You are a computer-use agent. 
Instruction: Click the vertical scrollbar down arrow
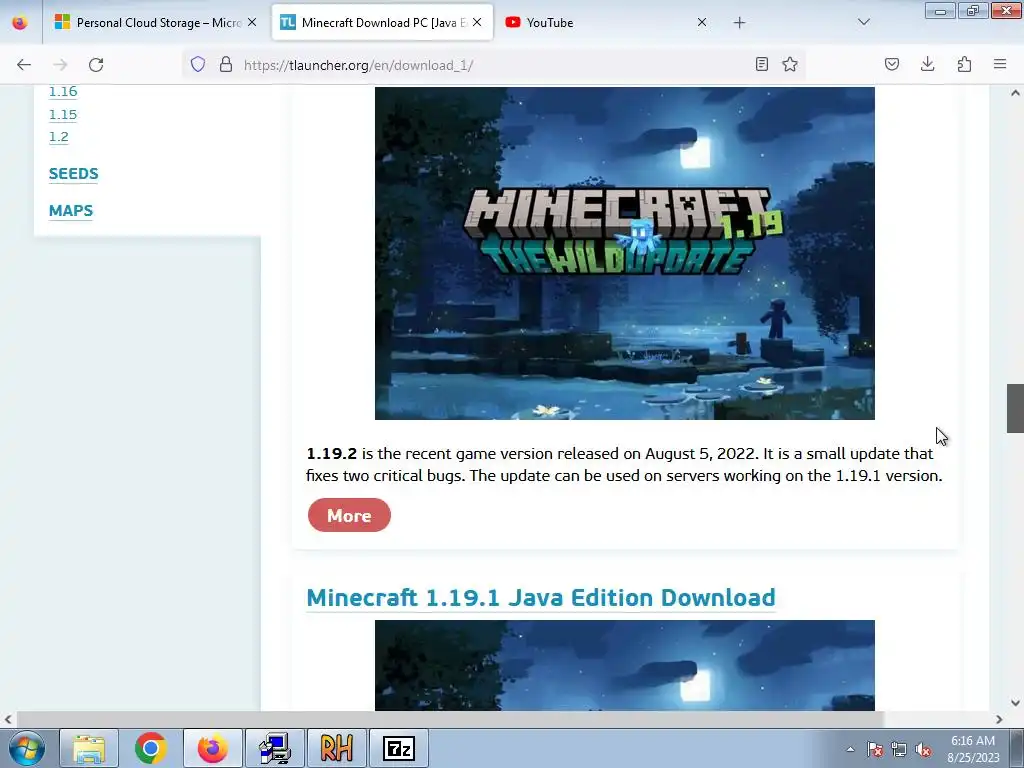click(1015, 703)
